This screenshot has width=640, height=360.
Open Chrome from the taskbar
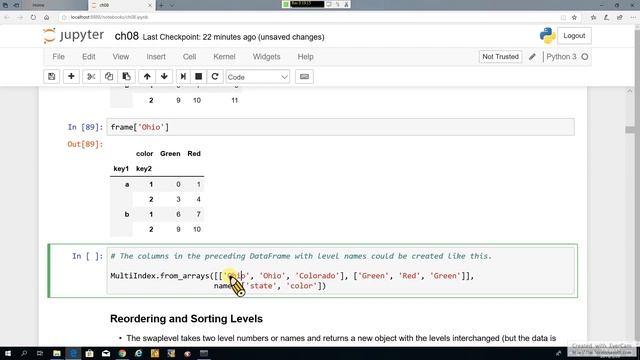tap(122, 353)
